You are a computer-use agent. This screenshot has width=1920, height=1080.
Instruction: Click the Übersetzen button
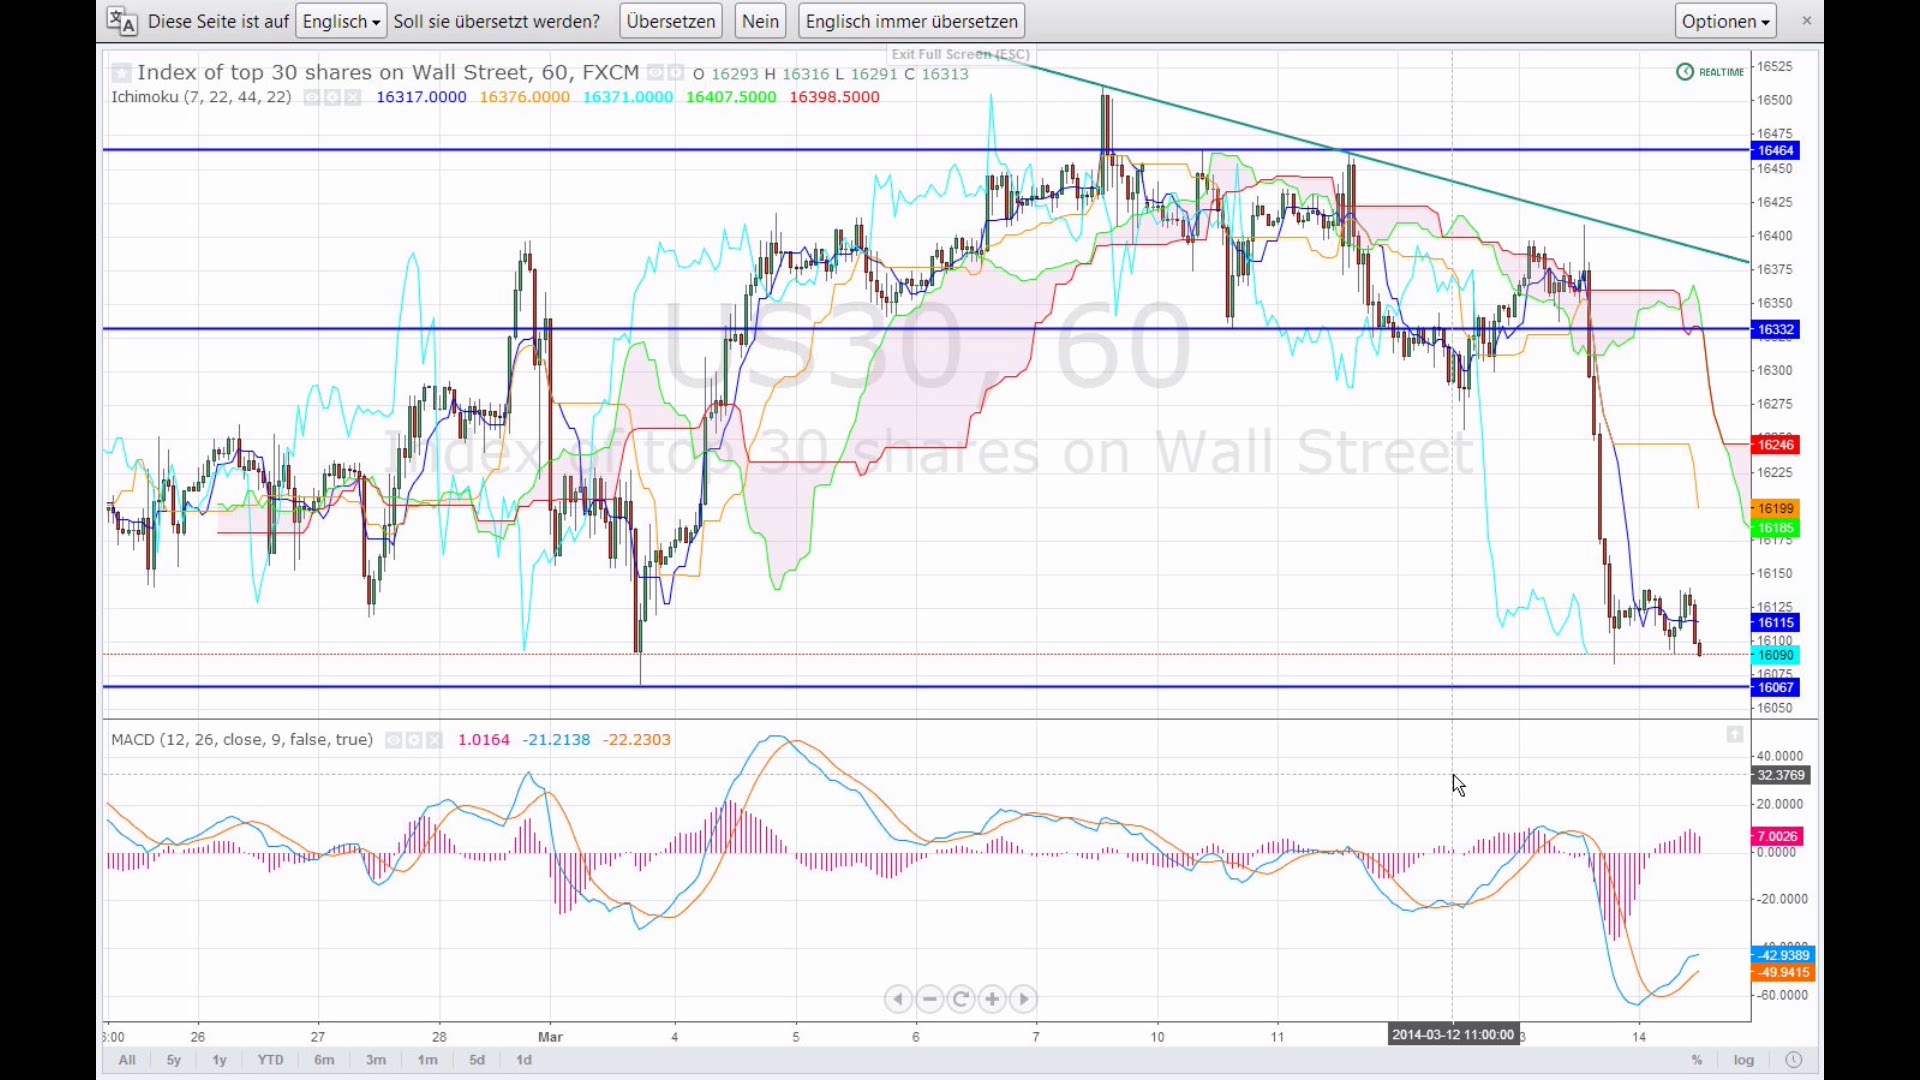tap(670, 21)
